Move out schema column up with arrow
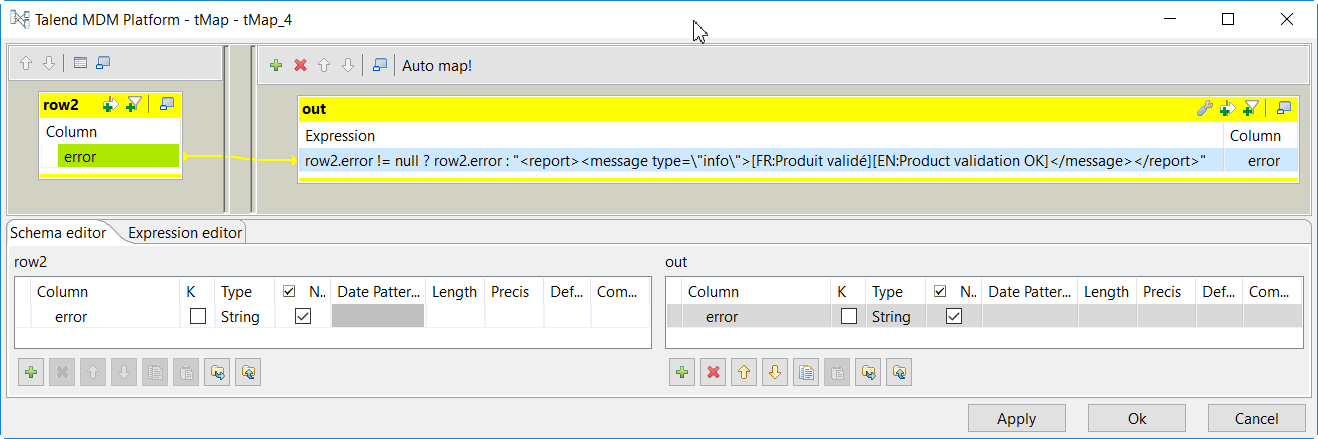This screenshot has height=439, width=1318. click(x=743, y=372)
